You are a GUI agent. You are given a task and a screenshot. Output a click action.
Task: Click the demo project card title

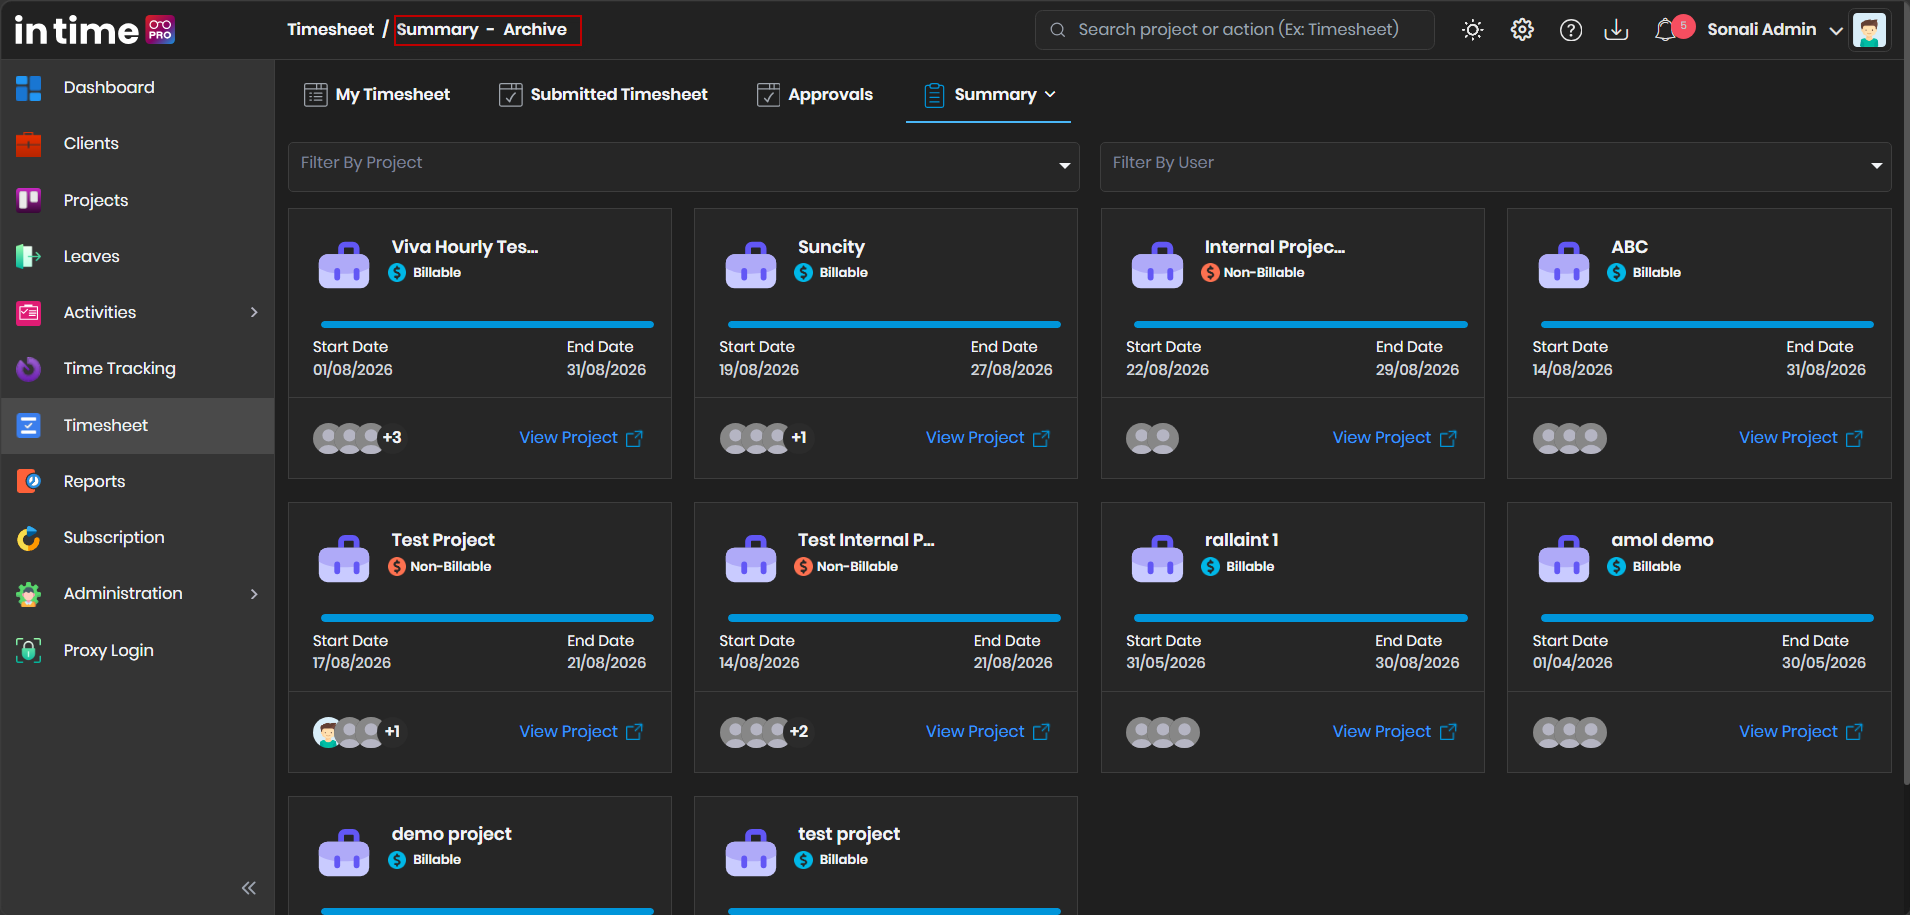click(451, 834)
